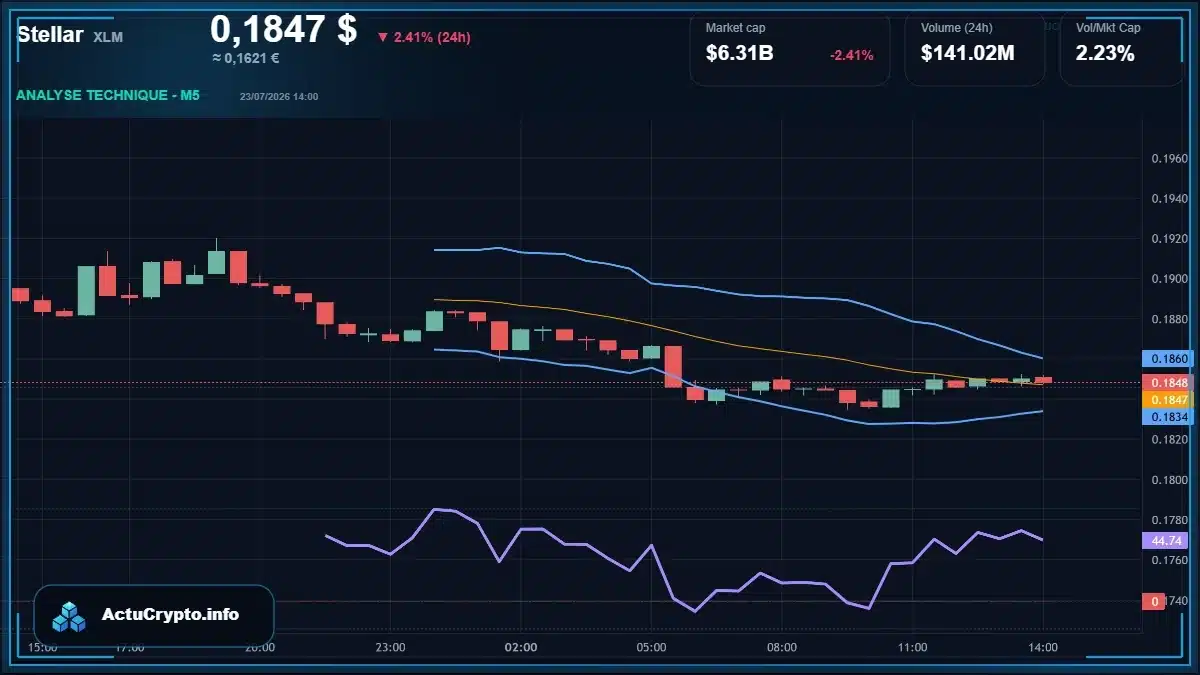Click the blue 0.1860 upper band price tag

tap(1167, 358)
